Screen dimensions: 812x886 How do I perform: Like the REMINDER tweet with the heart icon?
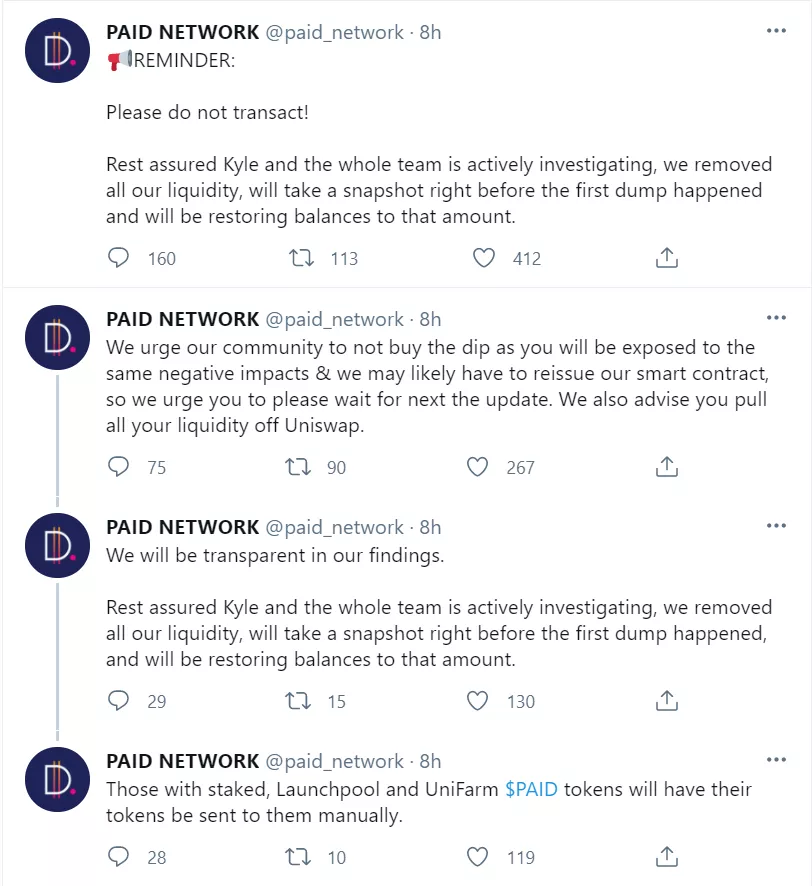pos(483,258)
